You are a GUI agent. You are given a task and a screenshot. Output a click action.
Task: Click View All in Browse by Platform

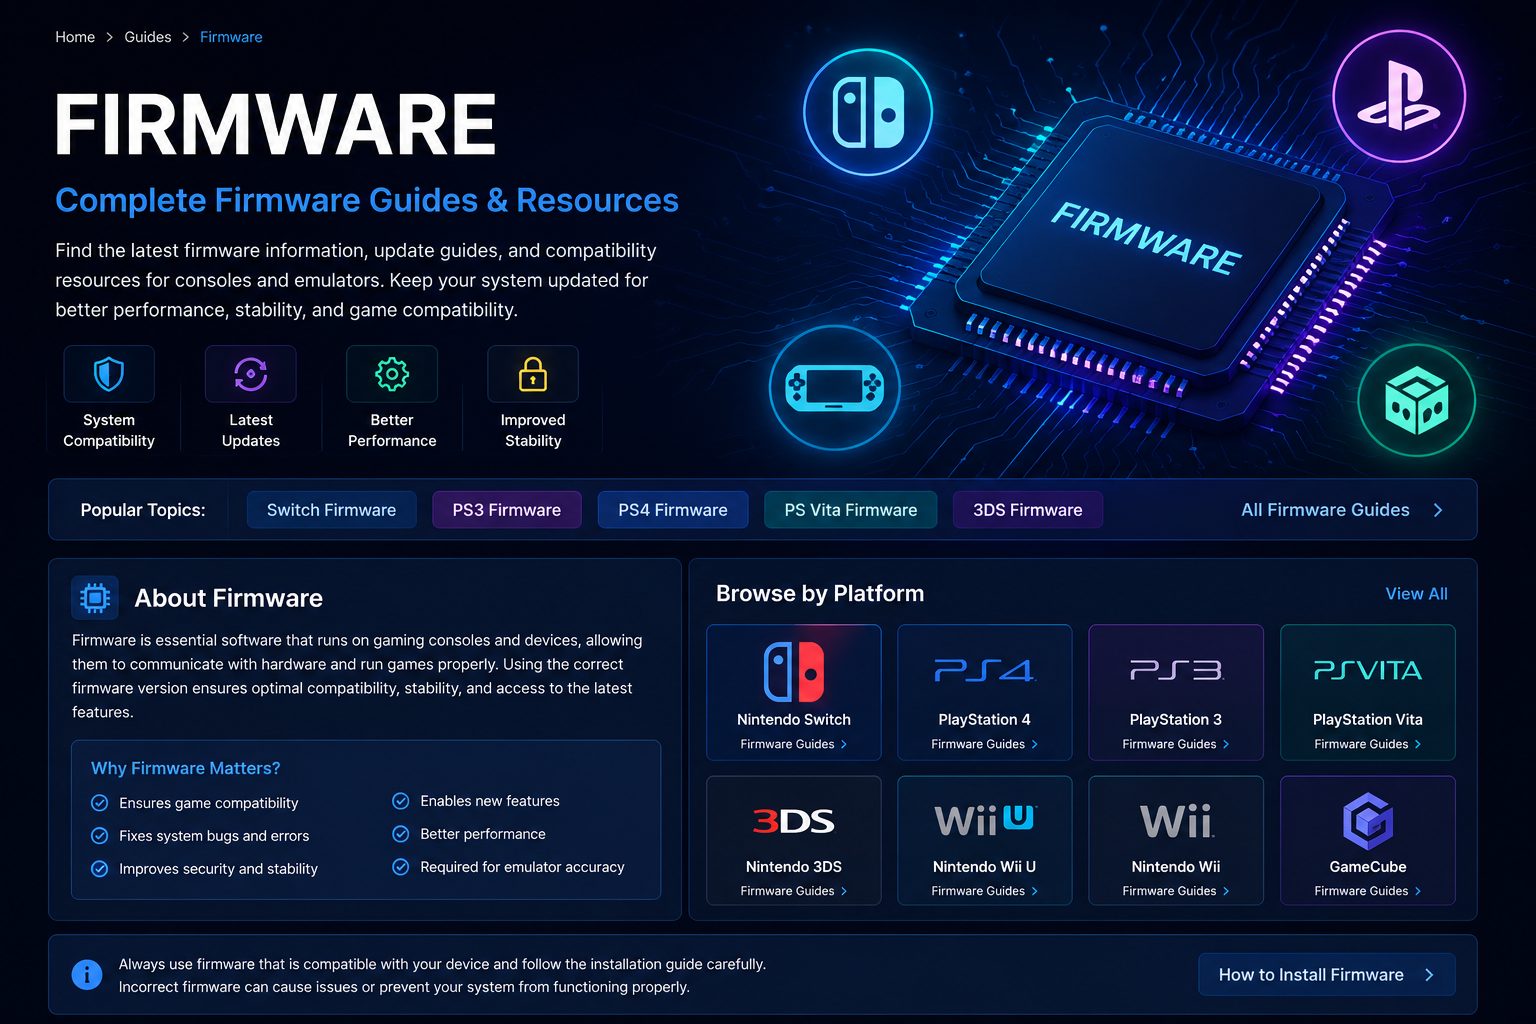coord(1416,594)
